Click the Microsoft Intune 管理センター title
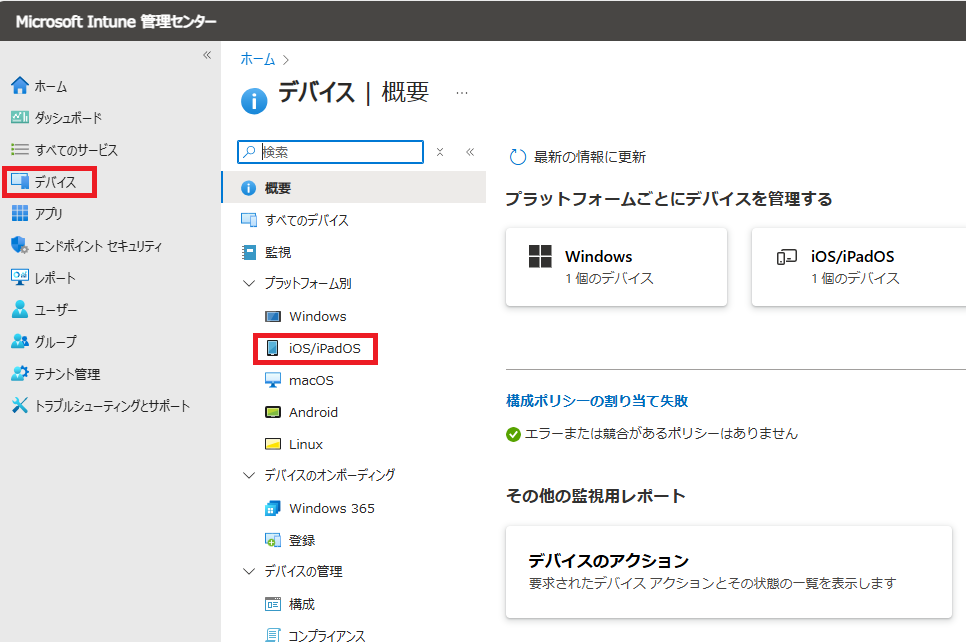The height and width of the screenshot is (642, 966). 116,22
